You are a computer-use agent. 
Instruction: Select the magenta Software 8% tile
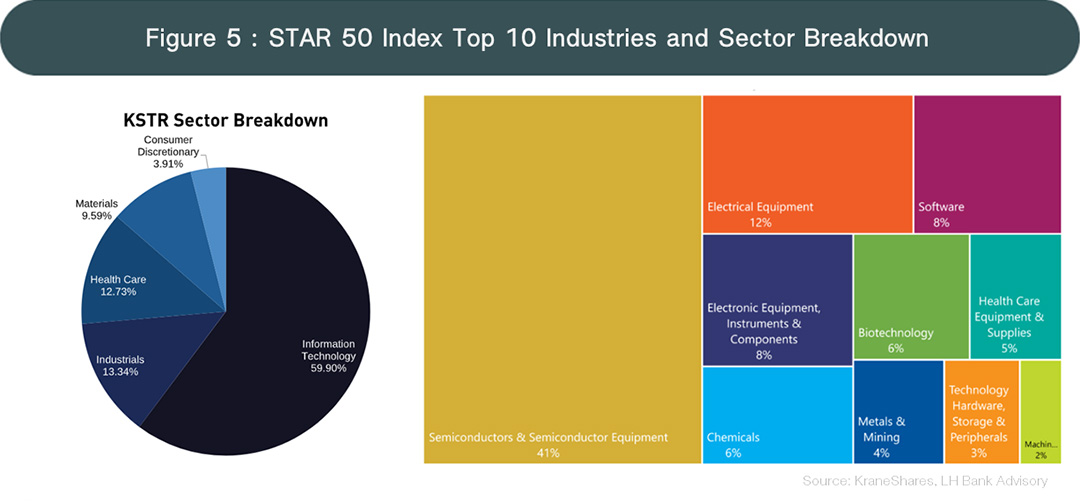pyautogui.click(x=986, y=163)
